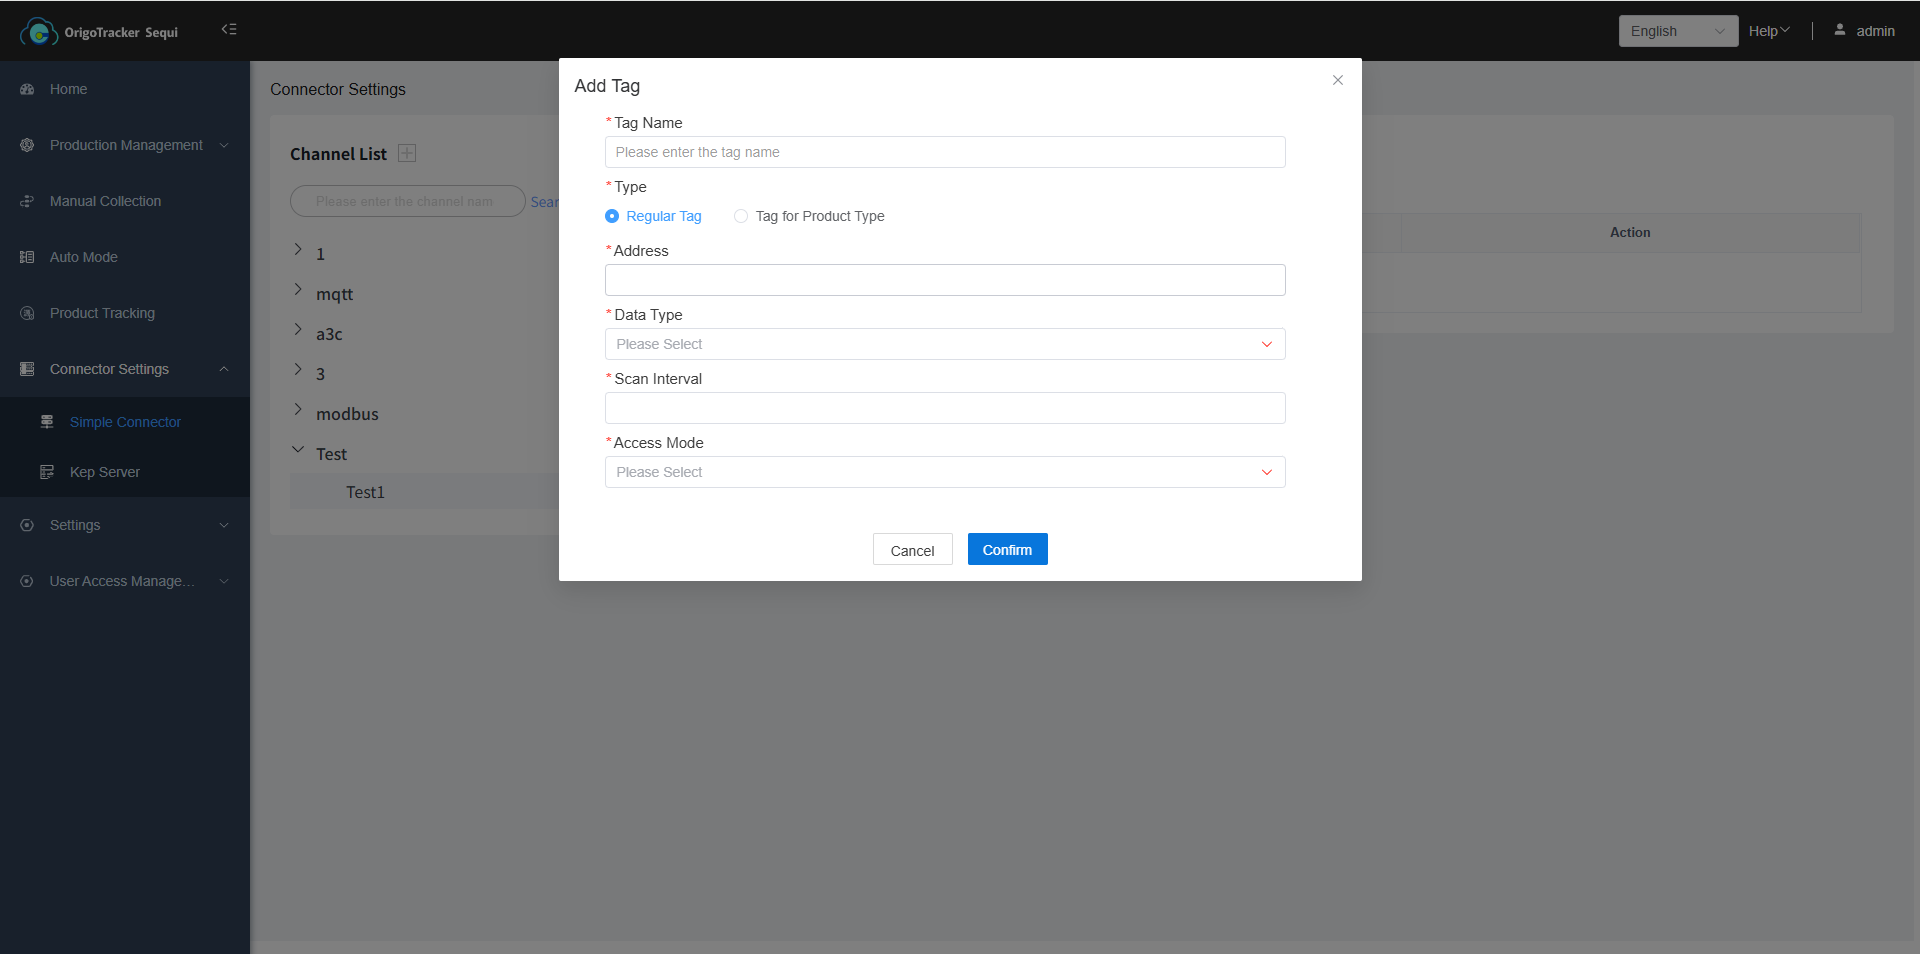Open Simple Connector menu item
Screen dimensions: 1920x954
coord(125,422)
